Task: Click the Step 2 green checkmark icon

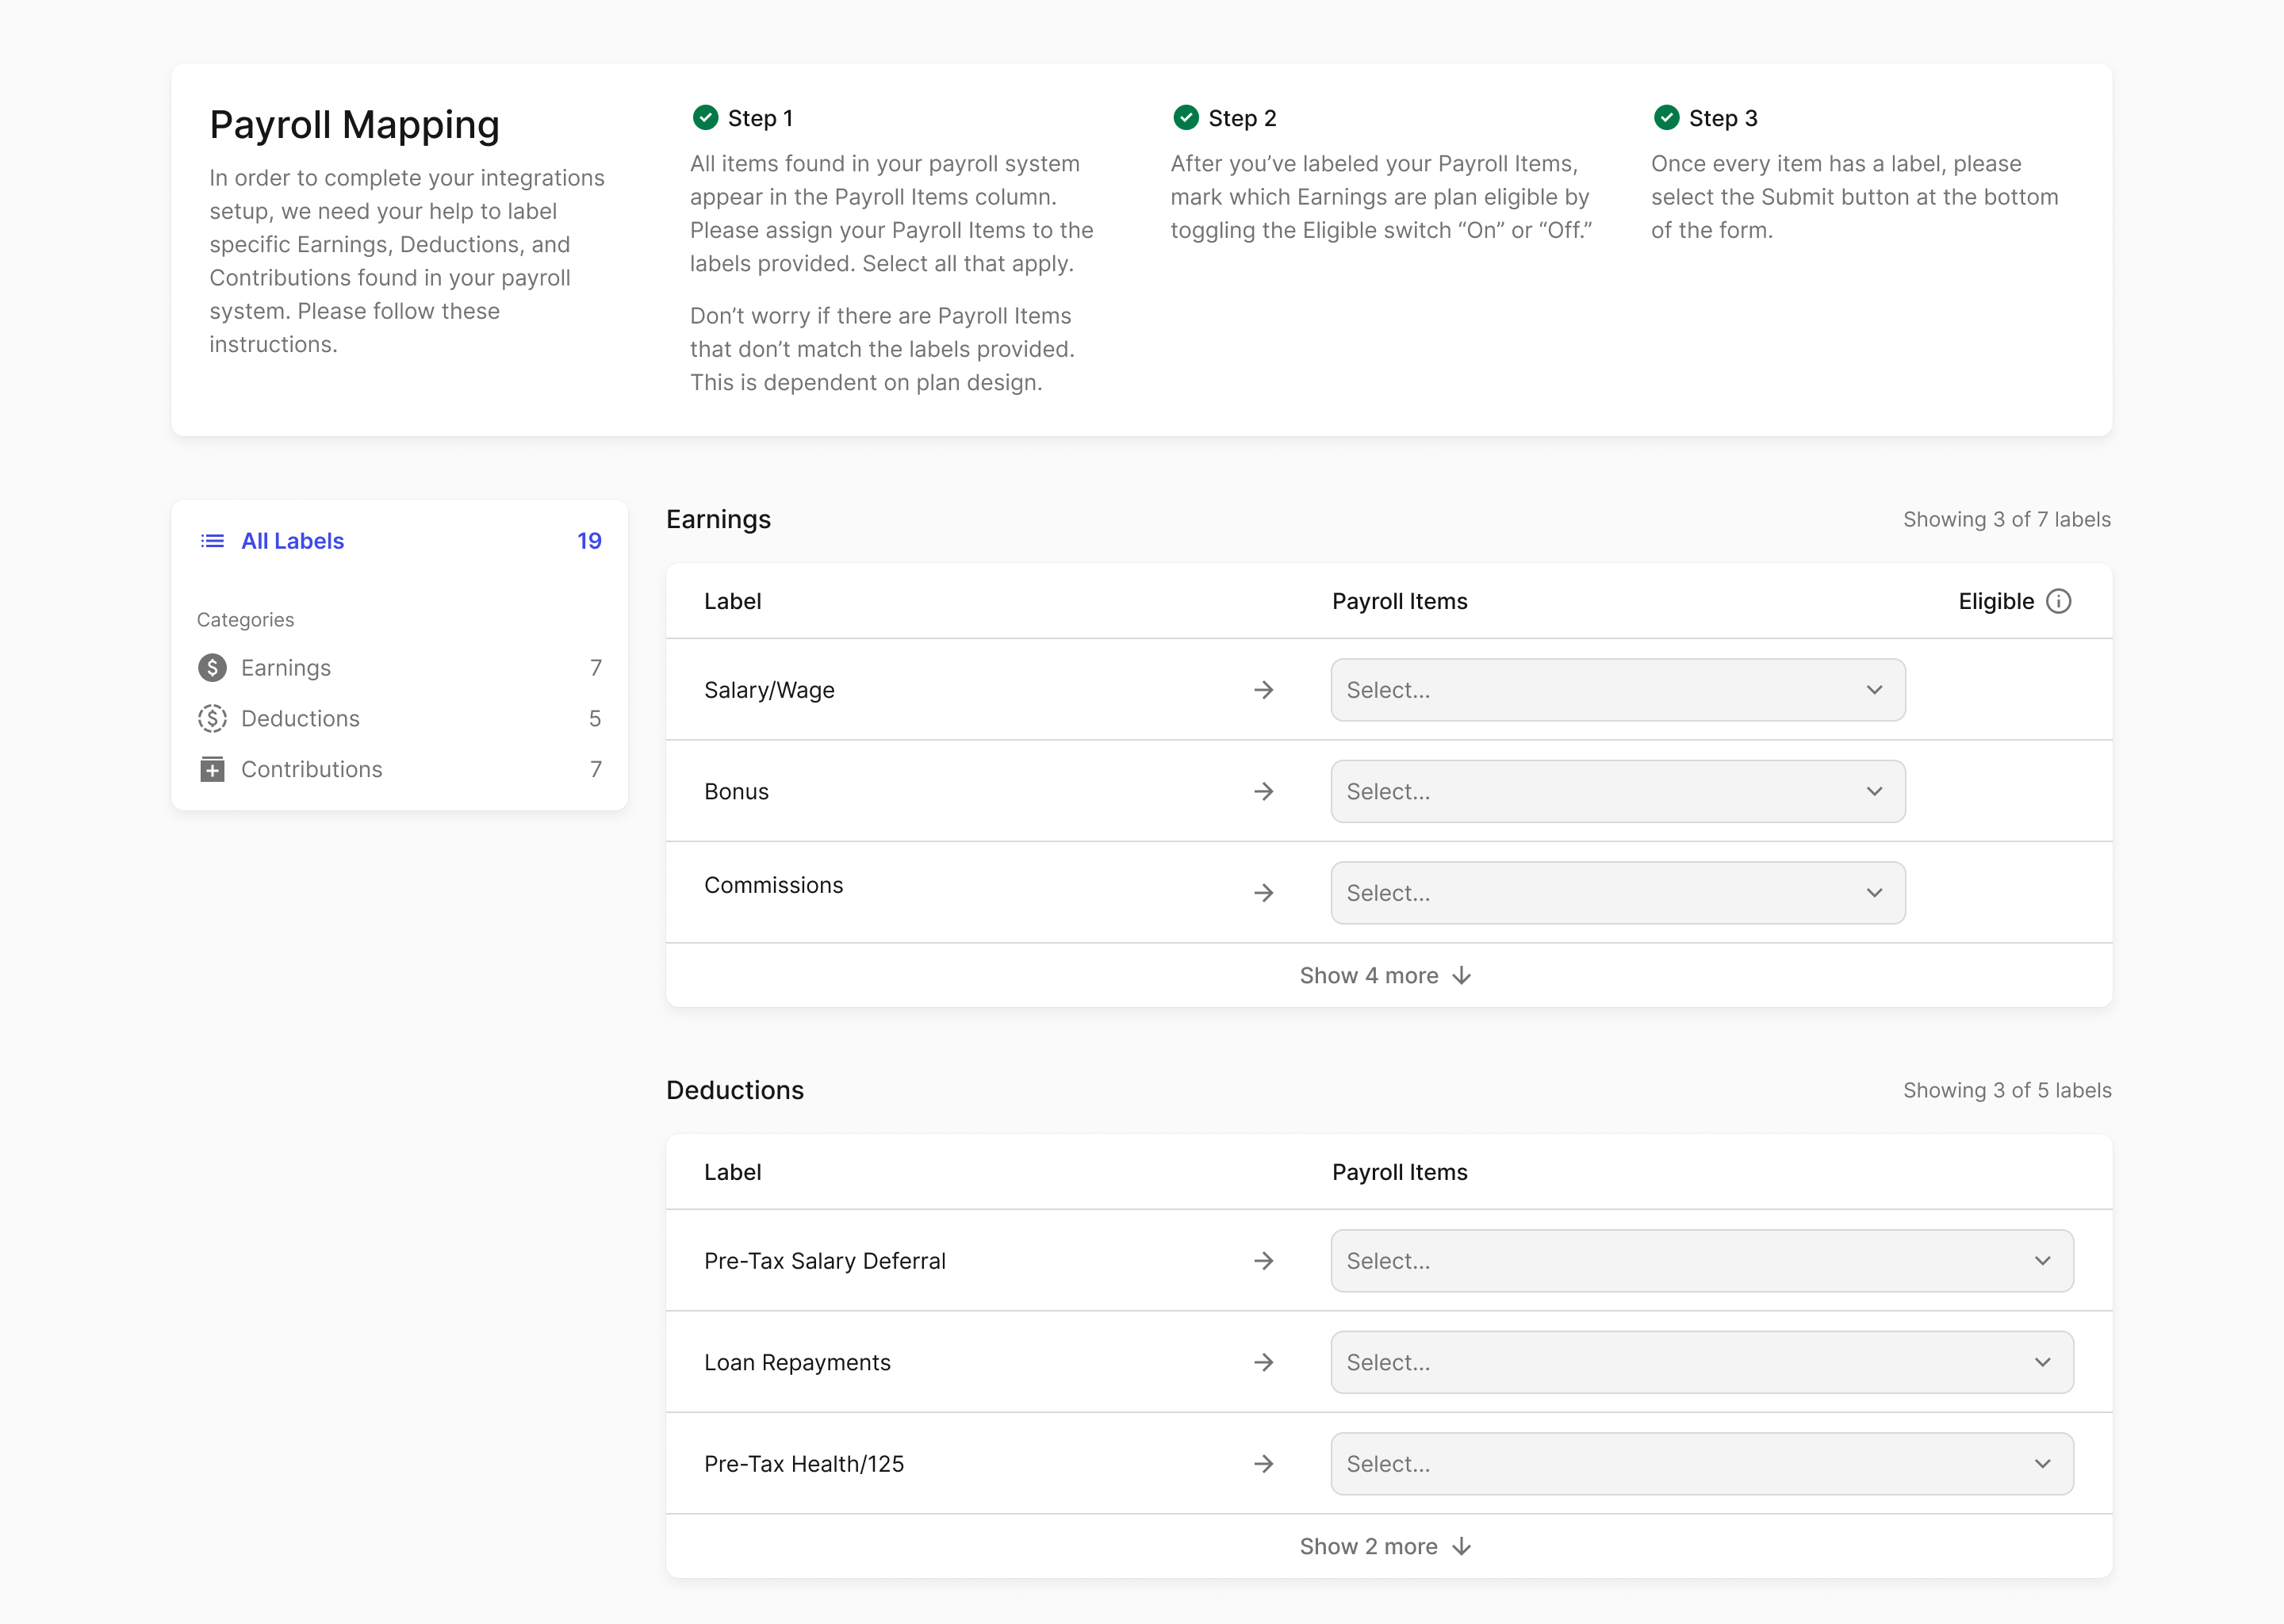Action: click(1186, 118)
